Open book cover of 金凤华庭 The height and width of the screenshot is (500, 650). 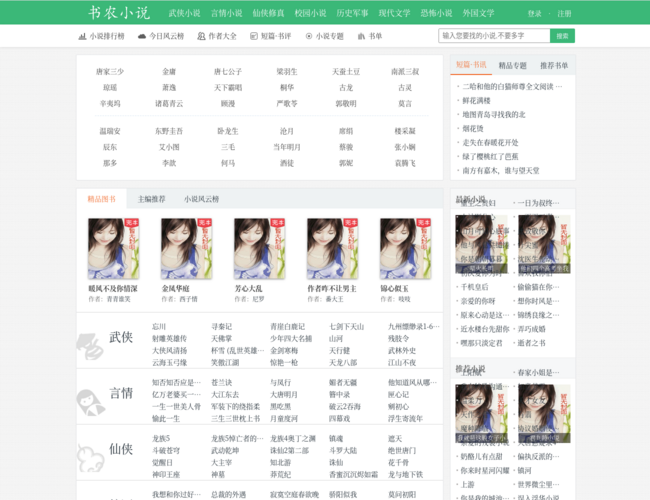[186, 249]
